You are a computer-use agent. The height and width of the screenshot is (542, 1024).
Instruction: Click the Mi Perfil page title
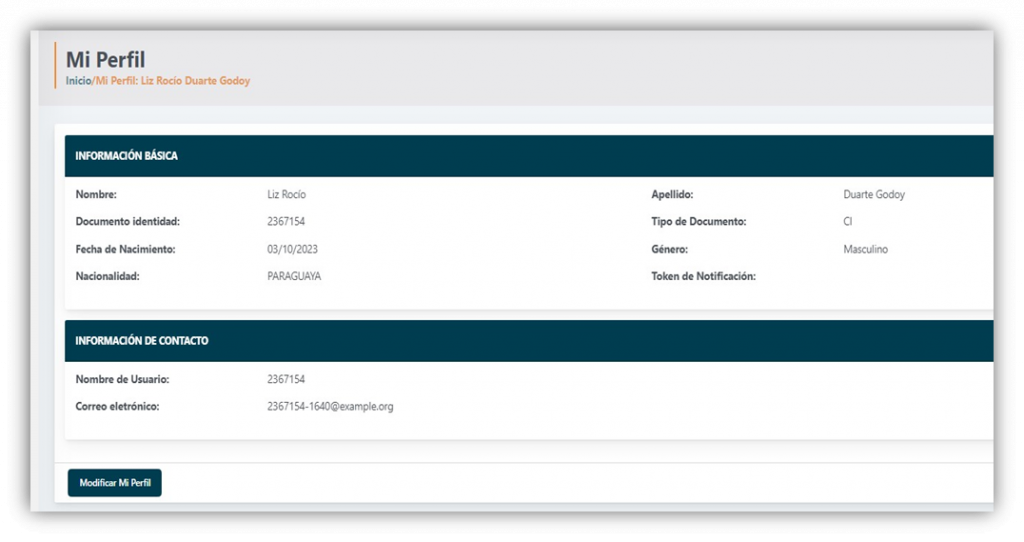(x=105, y=60)
